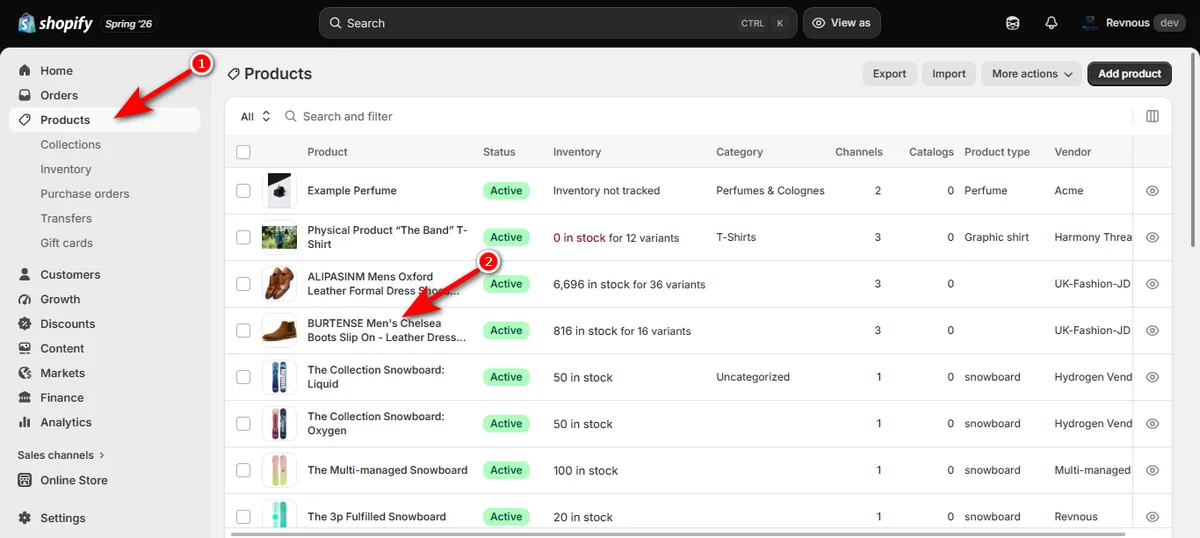Click the Snowboard: Liquid thumbnail
1200x538 pixels.
click(x=279, y=377)
